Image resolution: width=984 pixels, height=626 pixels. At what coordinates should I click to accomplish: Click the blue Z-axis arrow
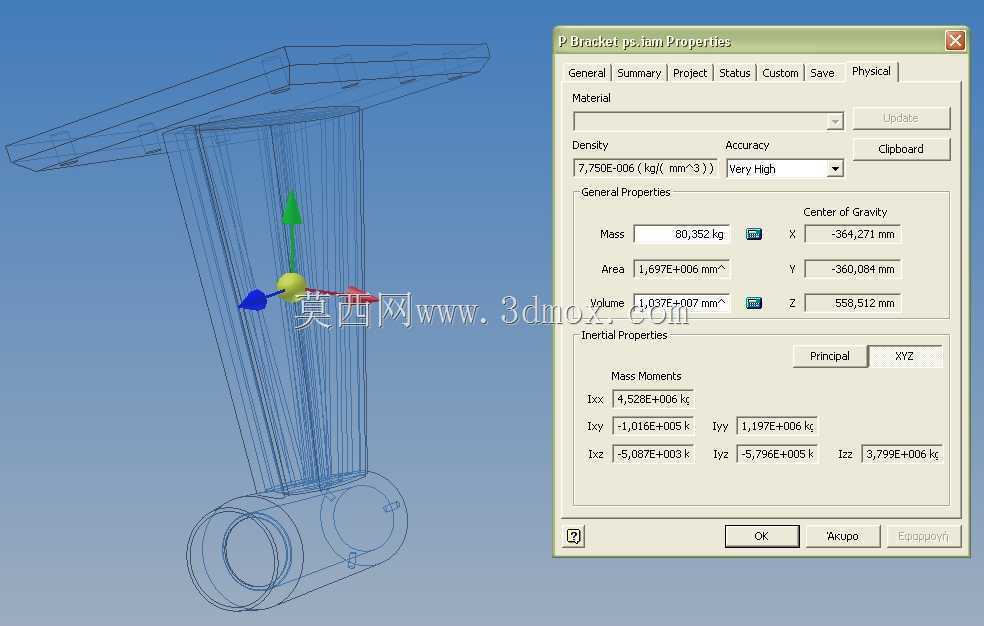[254, 300]
